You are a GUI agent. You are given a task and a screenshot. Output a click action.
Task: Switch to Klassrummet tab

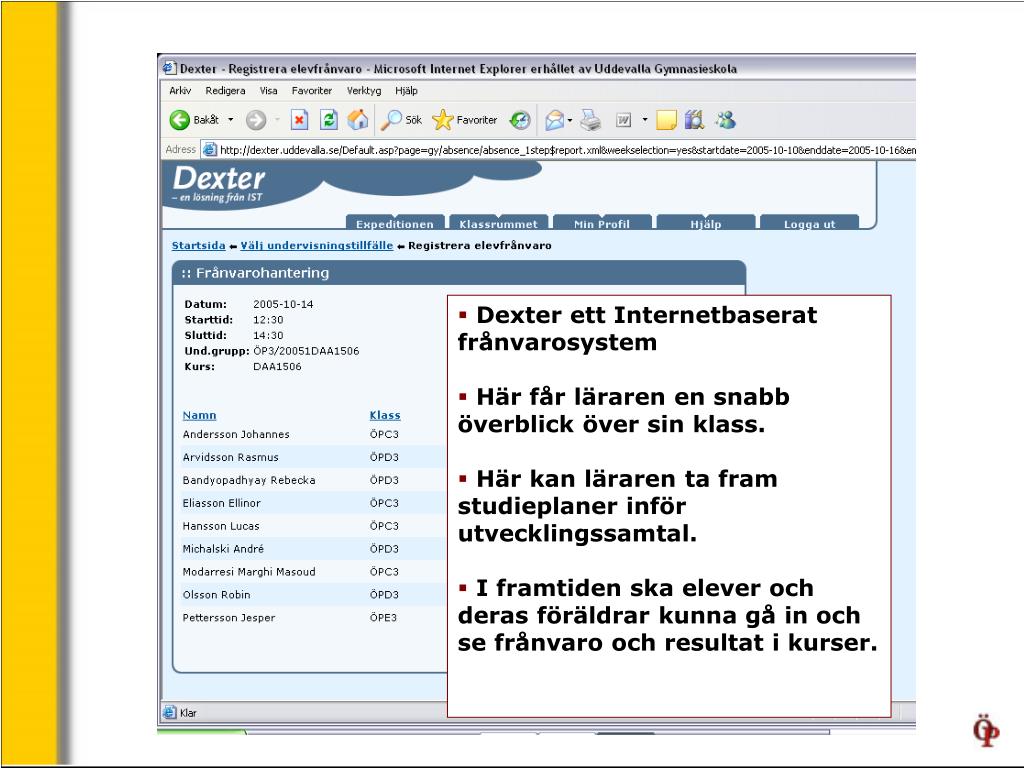click(498, 223)
